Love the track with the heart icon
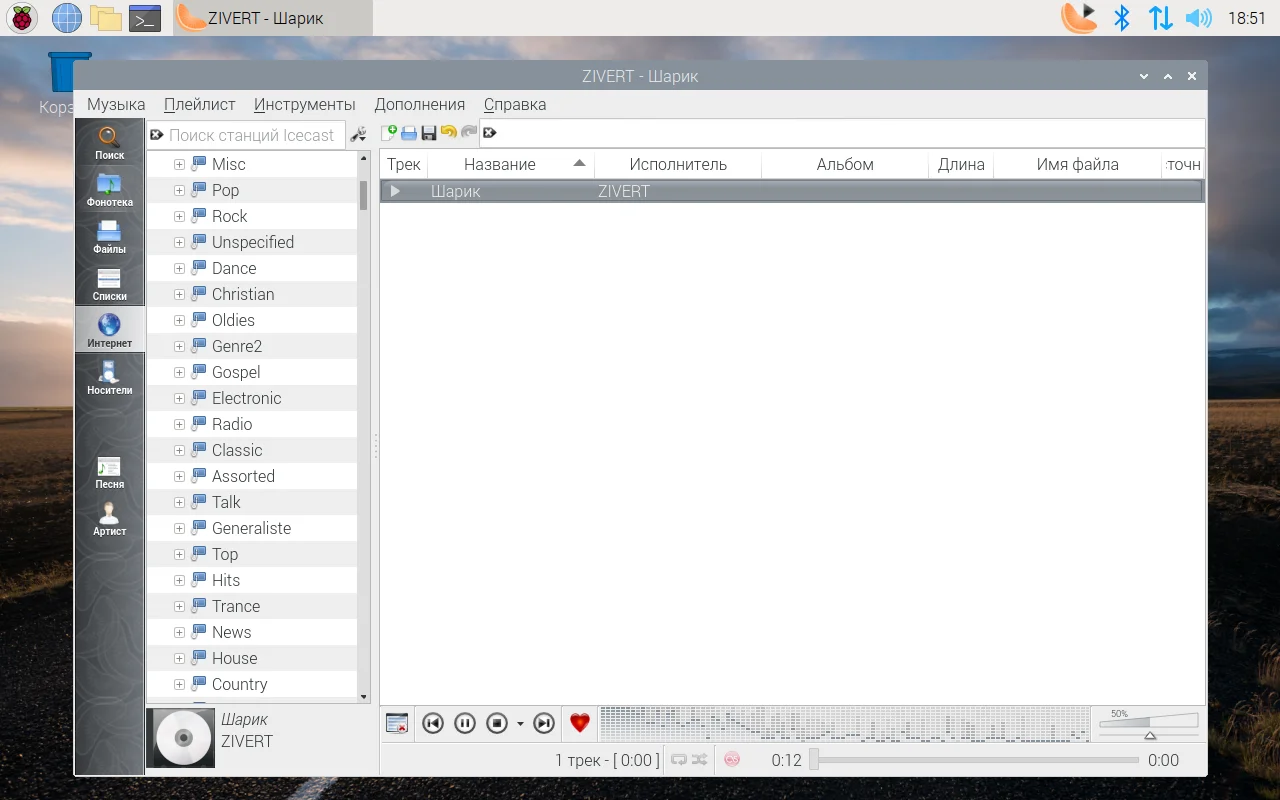The width and height of the screenshot is (1280, 800). (580, 722)
